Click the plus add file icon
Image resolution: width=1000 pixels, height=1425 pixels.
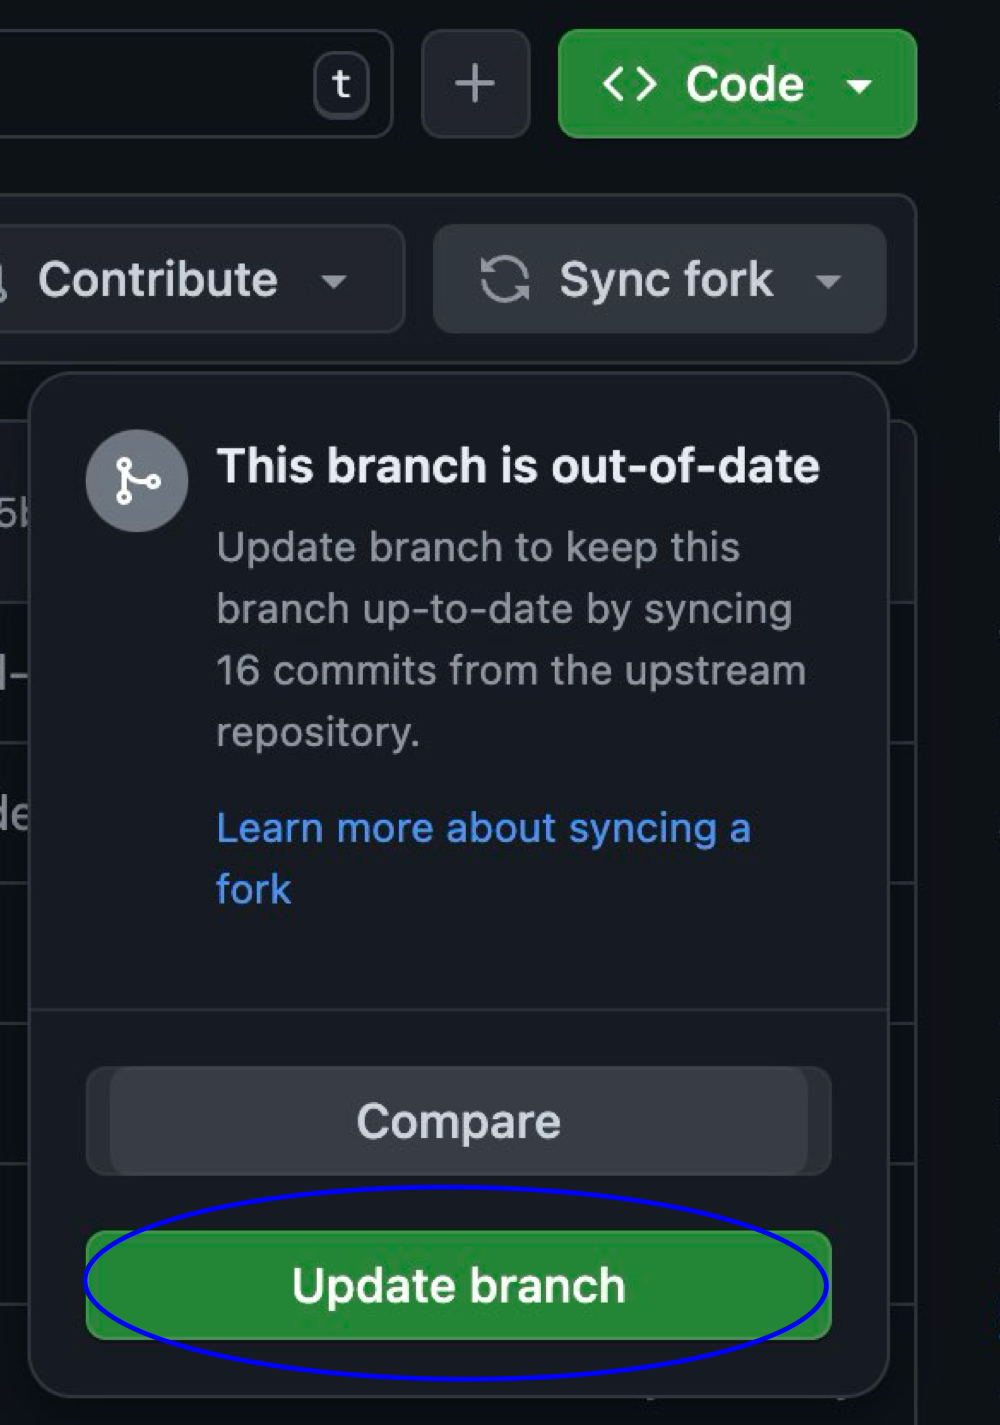[x=475, y=84]
